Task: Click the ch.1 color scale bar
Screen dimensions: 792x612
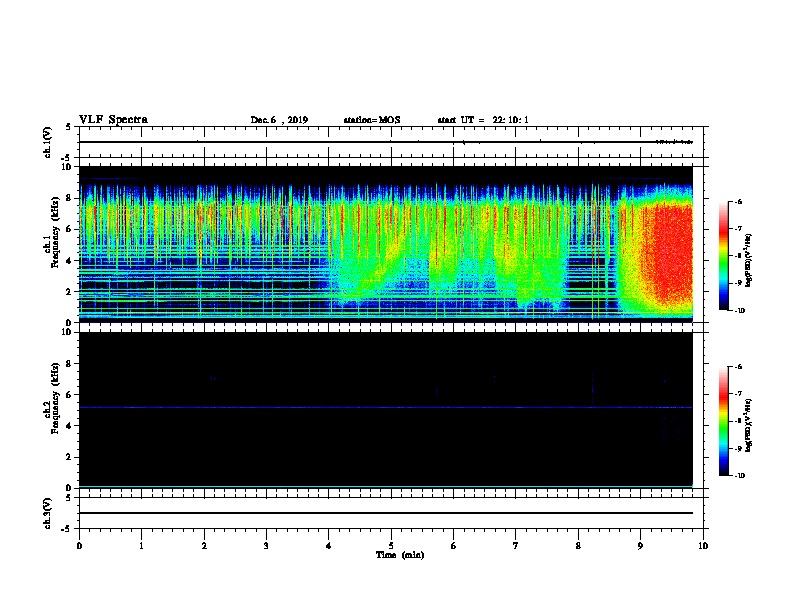Action: coord(724,256)
